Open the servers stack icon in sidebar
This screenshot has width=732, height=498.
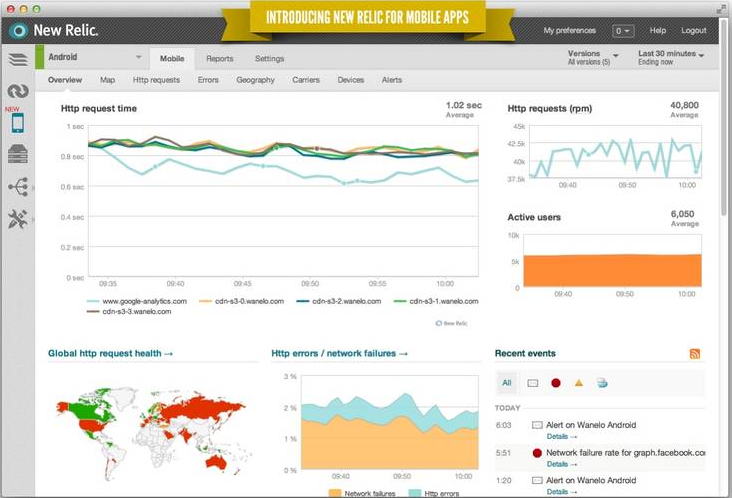(x=18, y=154)
